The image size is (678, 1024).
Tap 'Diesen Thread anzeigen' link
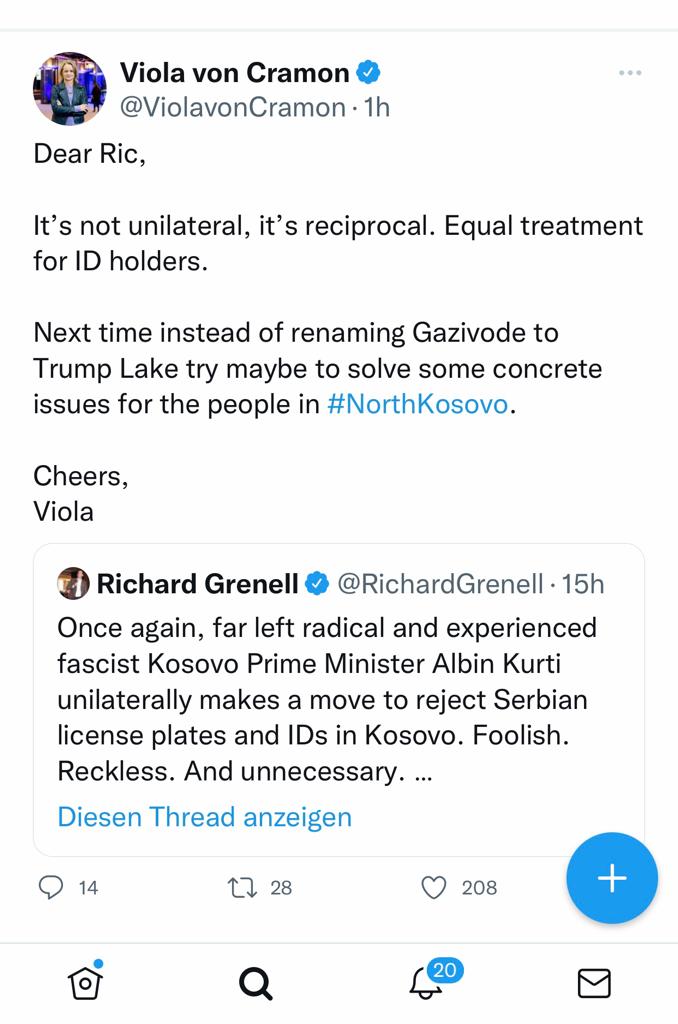(204, 817)
